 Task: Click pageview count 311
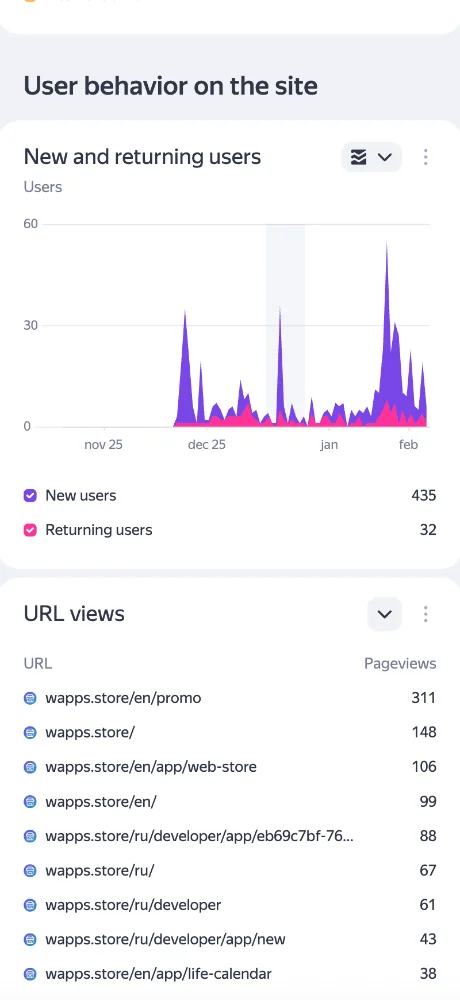424,698
